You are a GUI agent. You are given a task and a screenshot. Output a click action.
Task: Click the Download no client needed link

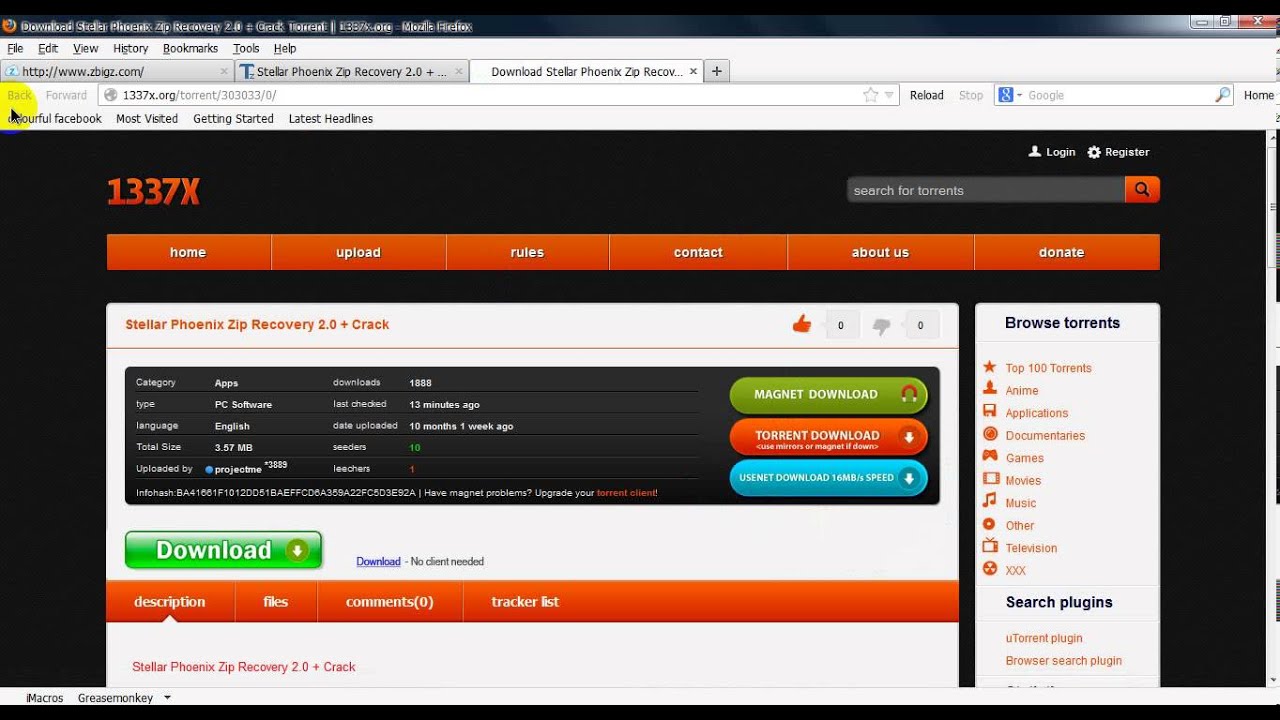pyautogui.click(x=378, y=562)
